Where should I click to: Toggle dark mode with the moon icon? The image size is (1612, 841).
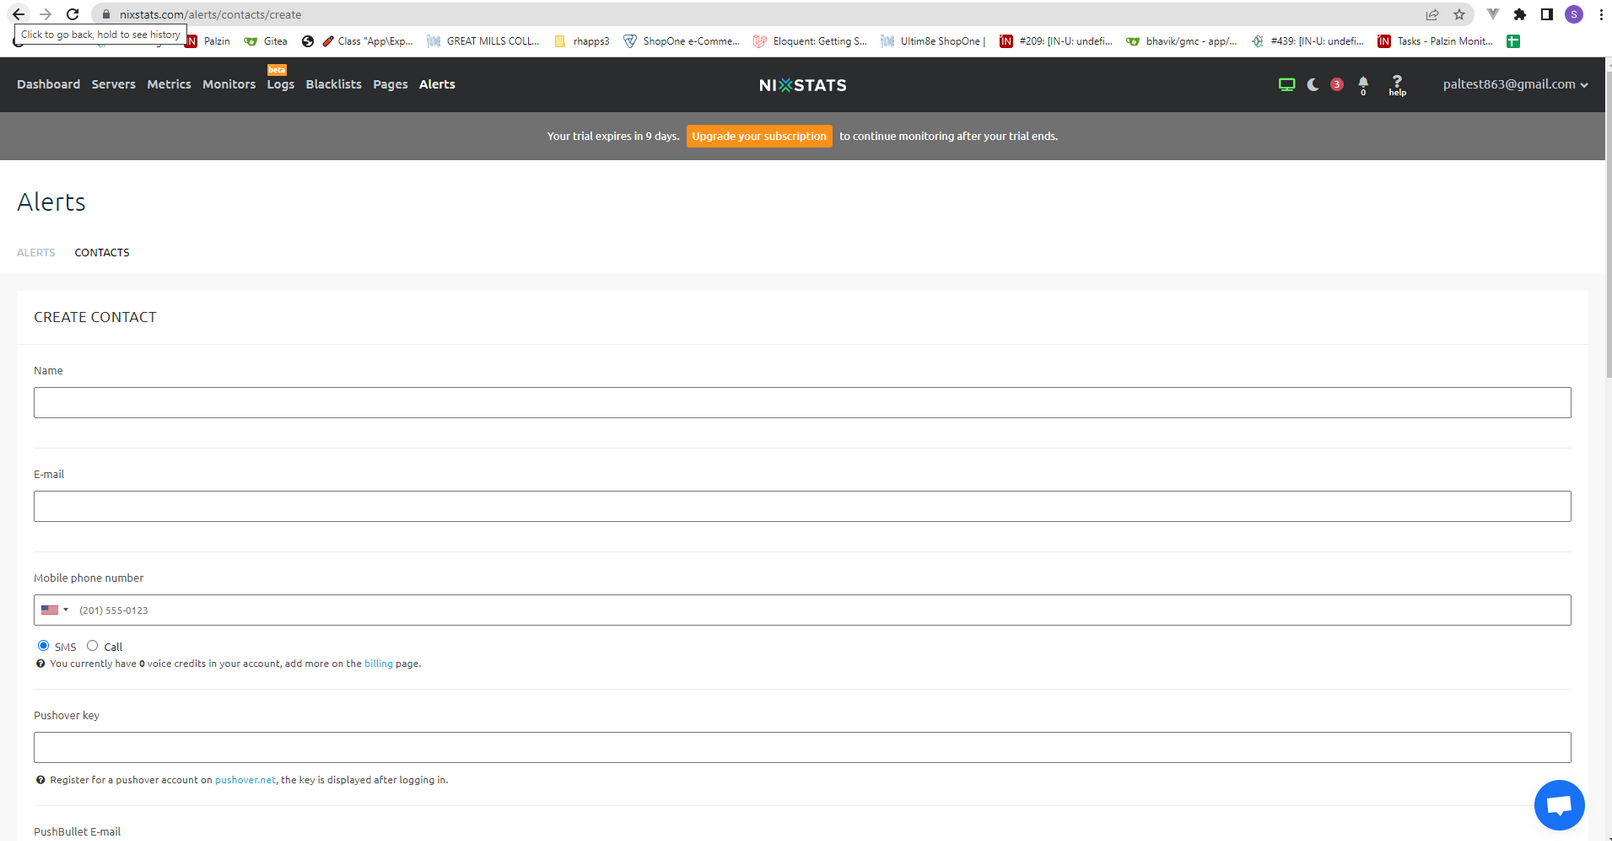[x=1313, y=85]
